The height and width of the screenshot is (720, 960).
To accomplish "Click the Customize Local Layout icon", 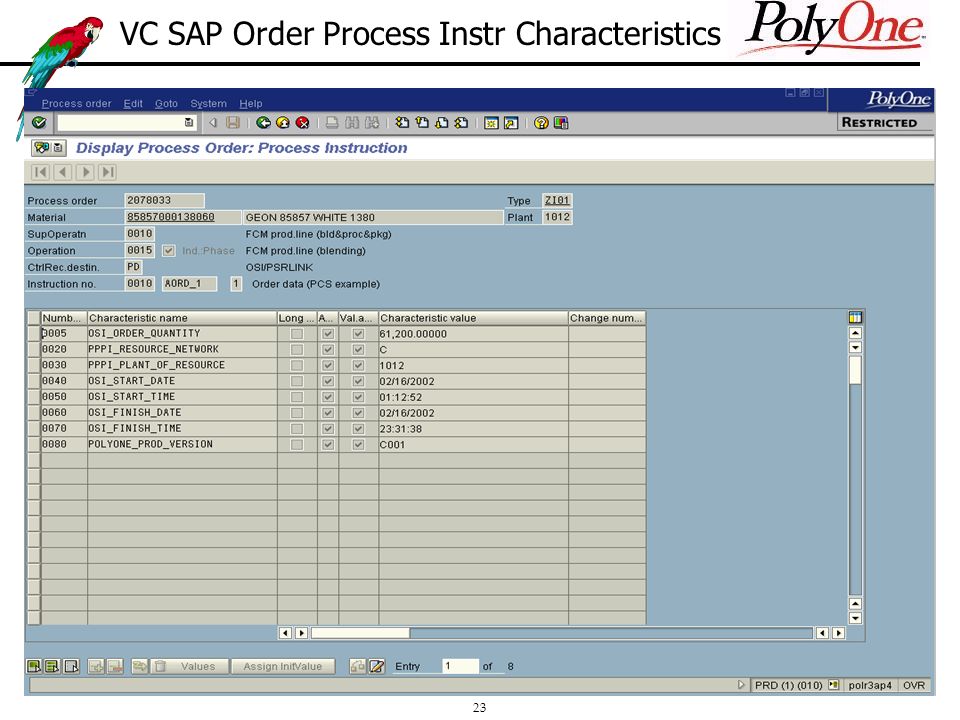I will pyautogui.click(x=561, y=123).
